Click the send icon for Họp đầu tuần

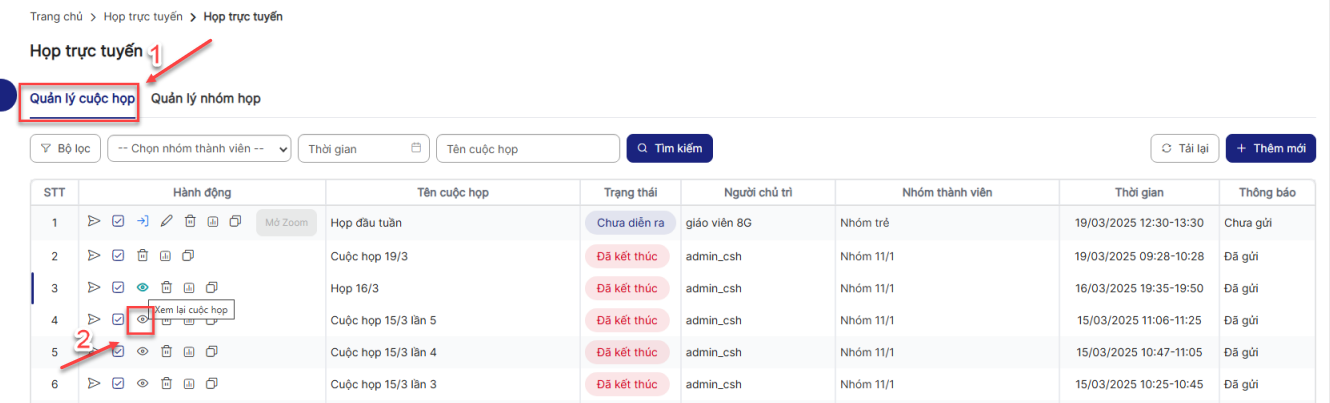[x=94, y=222]
